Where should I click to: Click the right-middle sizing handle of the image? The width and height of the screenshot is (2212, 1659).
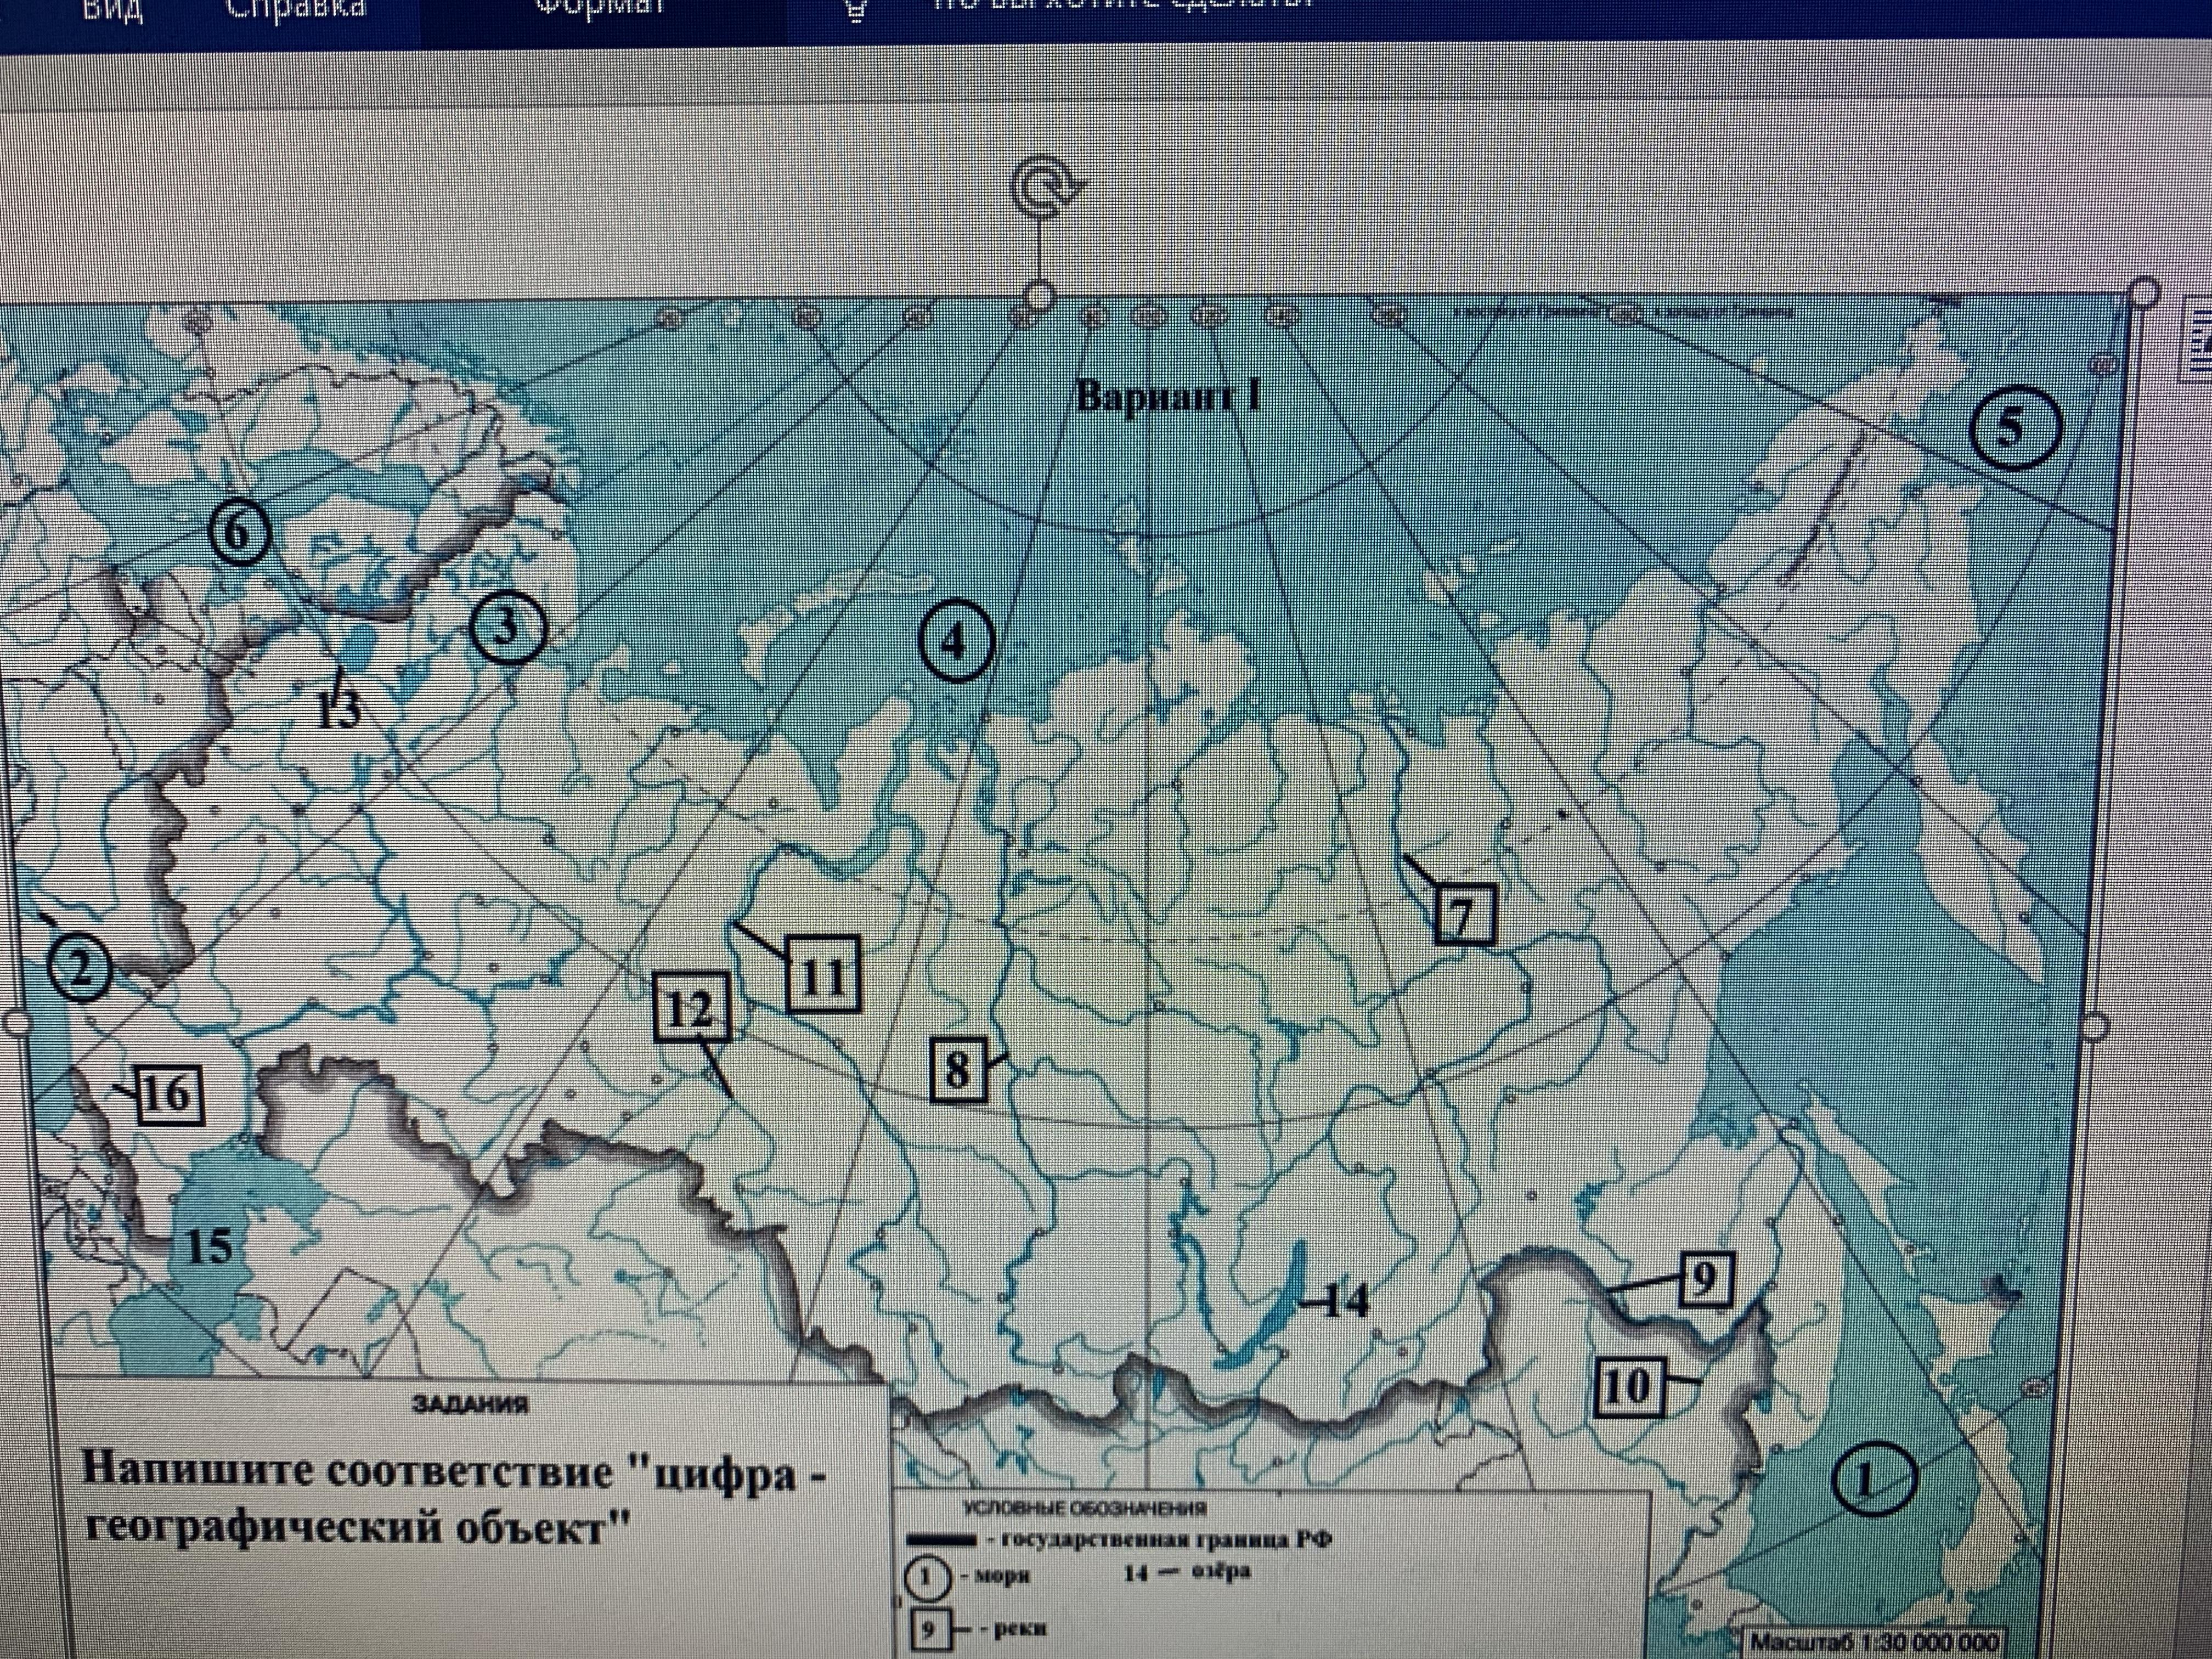point(2095,1026)
